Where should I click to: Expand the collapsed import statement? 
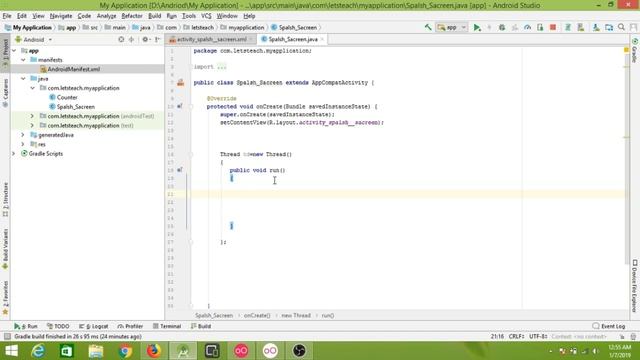(221, 67)
